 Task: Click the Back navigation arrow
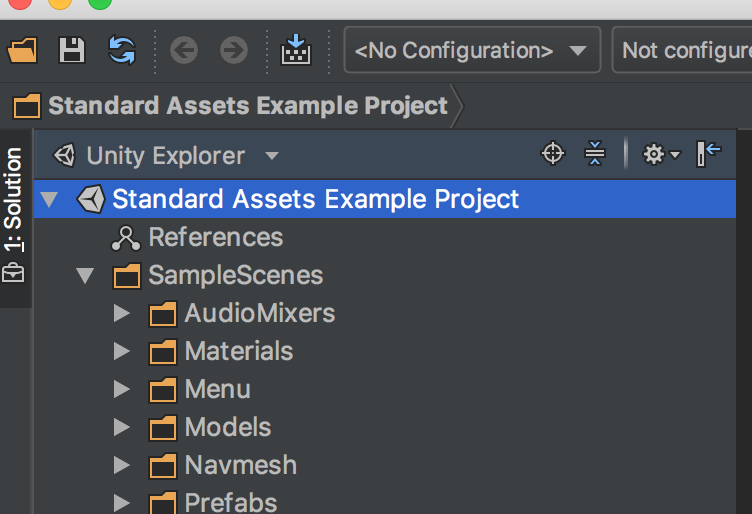[184, 50]
